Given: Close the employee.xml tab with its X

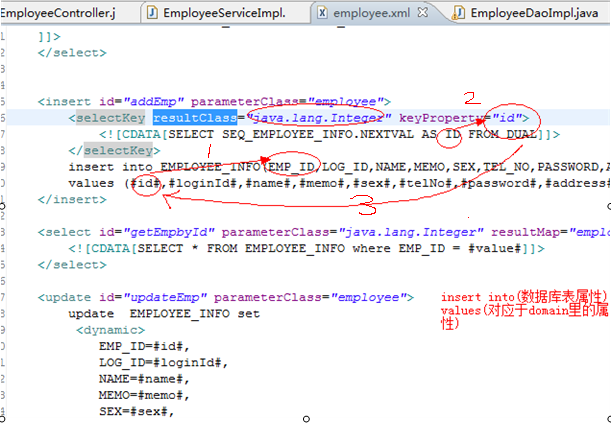Looking at the screenshot, I should 422,12.
